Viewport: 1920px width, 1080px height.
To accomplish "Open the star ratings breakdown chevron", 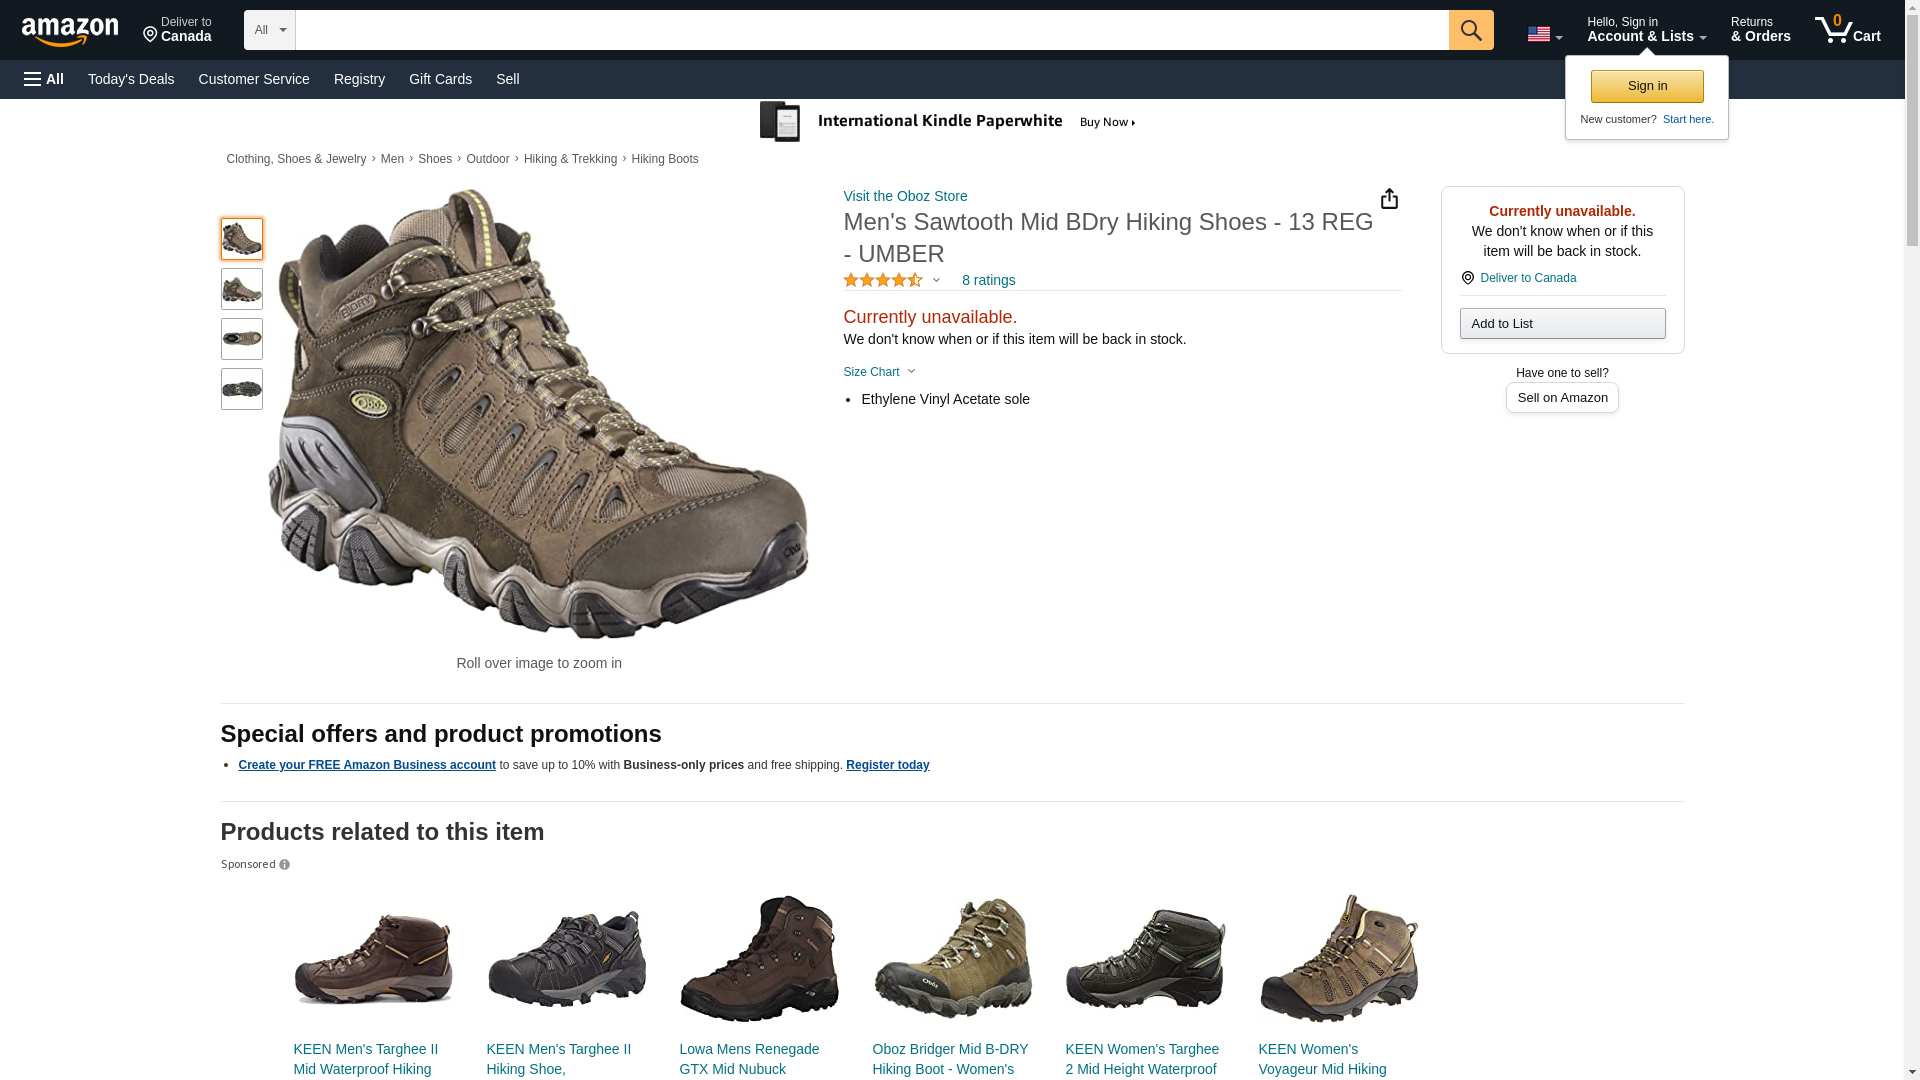I will [936, 281].
